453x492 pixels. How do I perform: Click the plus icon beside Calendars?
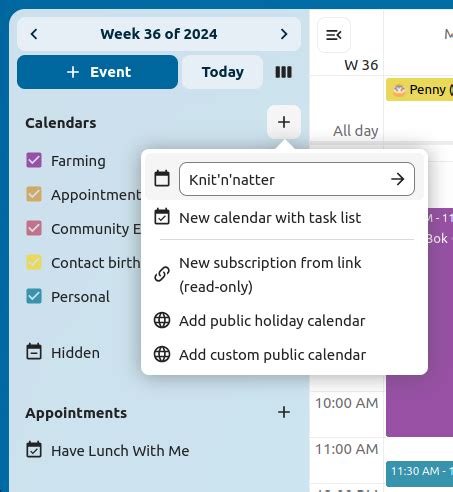point(284,122)
